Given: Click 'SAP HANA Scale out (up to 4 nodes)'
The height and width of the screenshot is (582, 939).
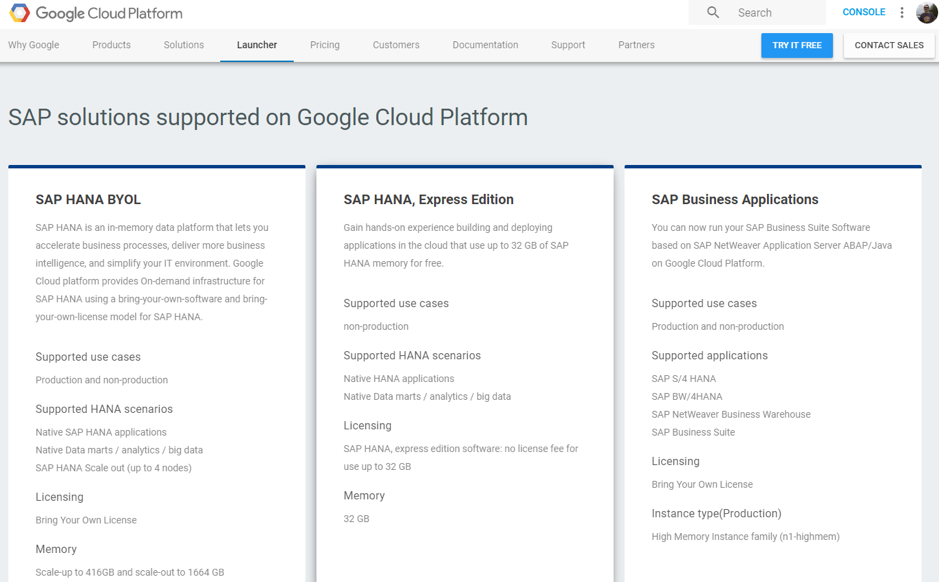Looking at the screenshot, I should tap(113, 468).
